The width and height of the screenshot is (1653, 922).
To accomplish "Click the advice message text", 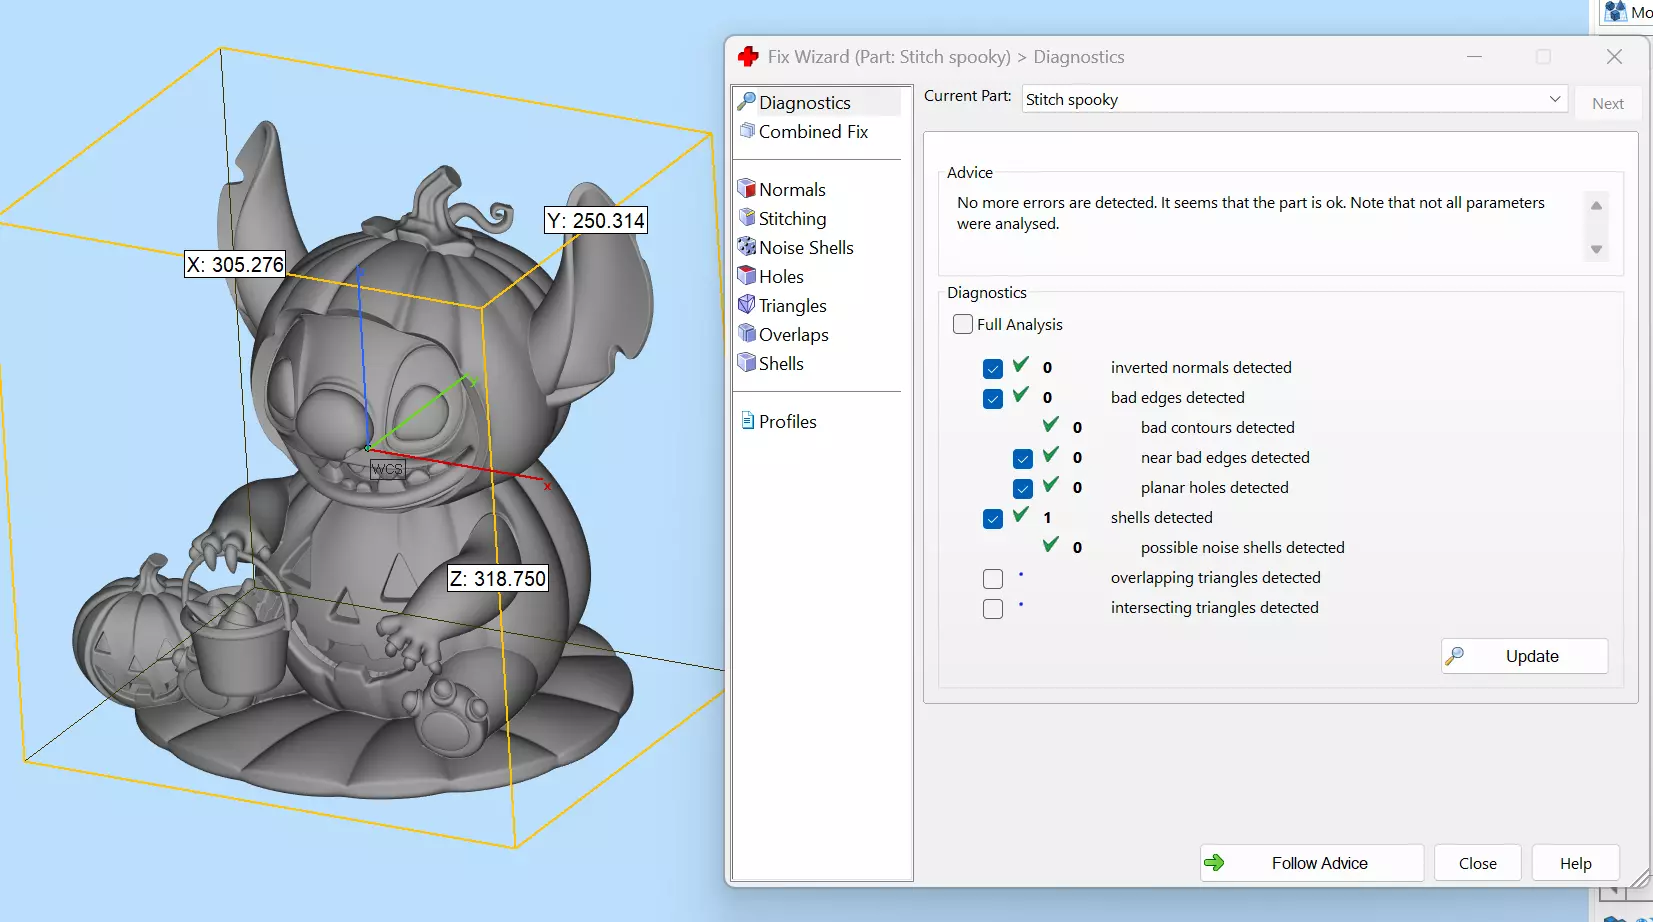I will [1250, 213].
